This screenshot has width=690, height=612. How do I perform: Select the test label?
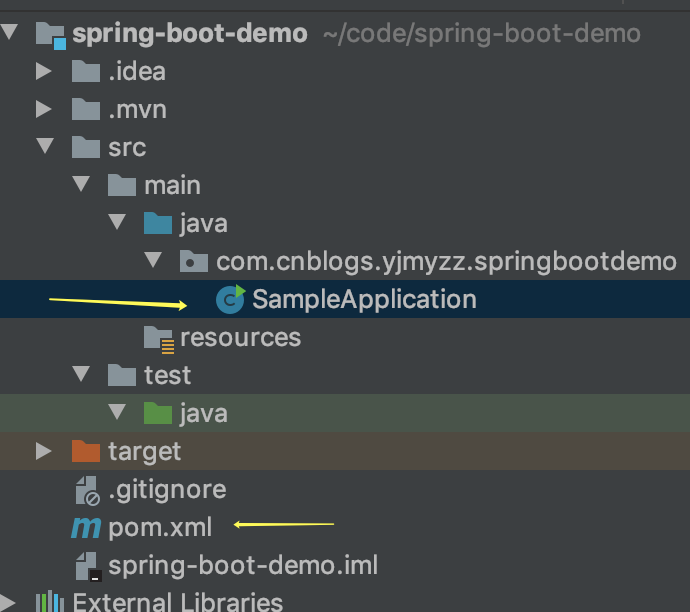pos(168,376)
